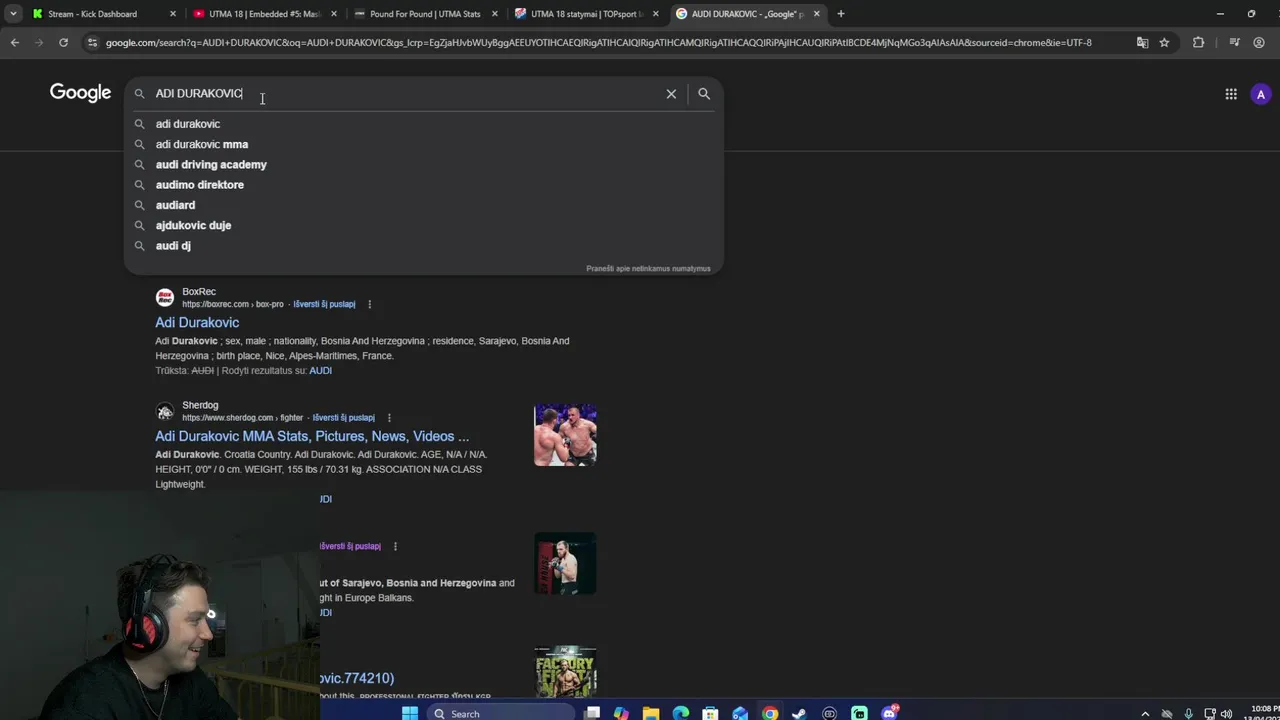Switch to UTMA 18 Embedded YouTube tab
Screen dimensions: 1280x720
[x=265, y=14]
